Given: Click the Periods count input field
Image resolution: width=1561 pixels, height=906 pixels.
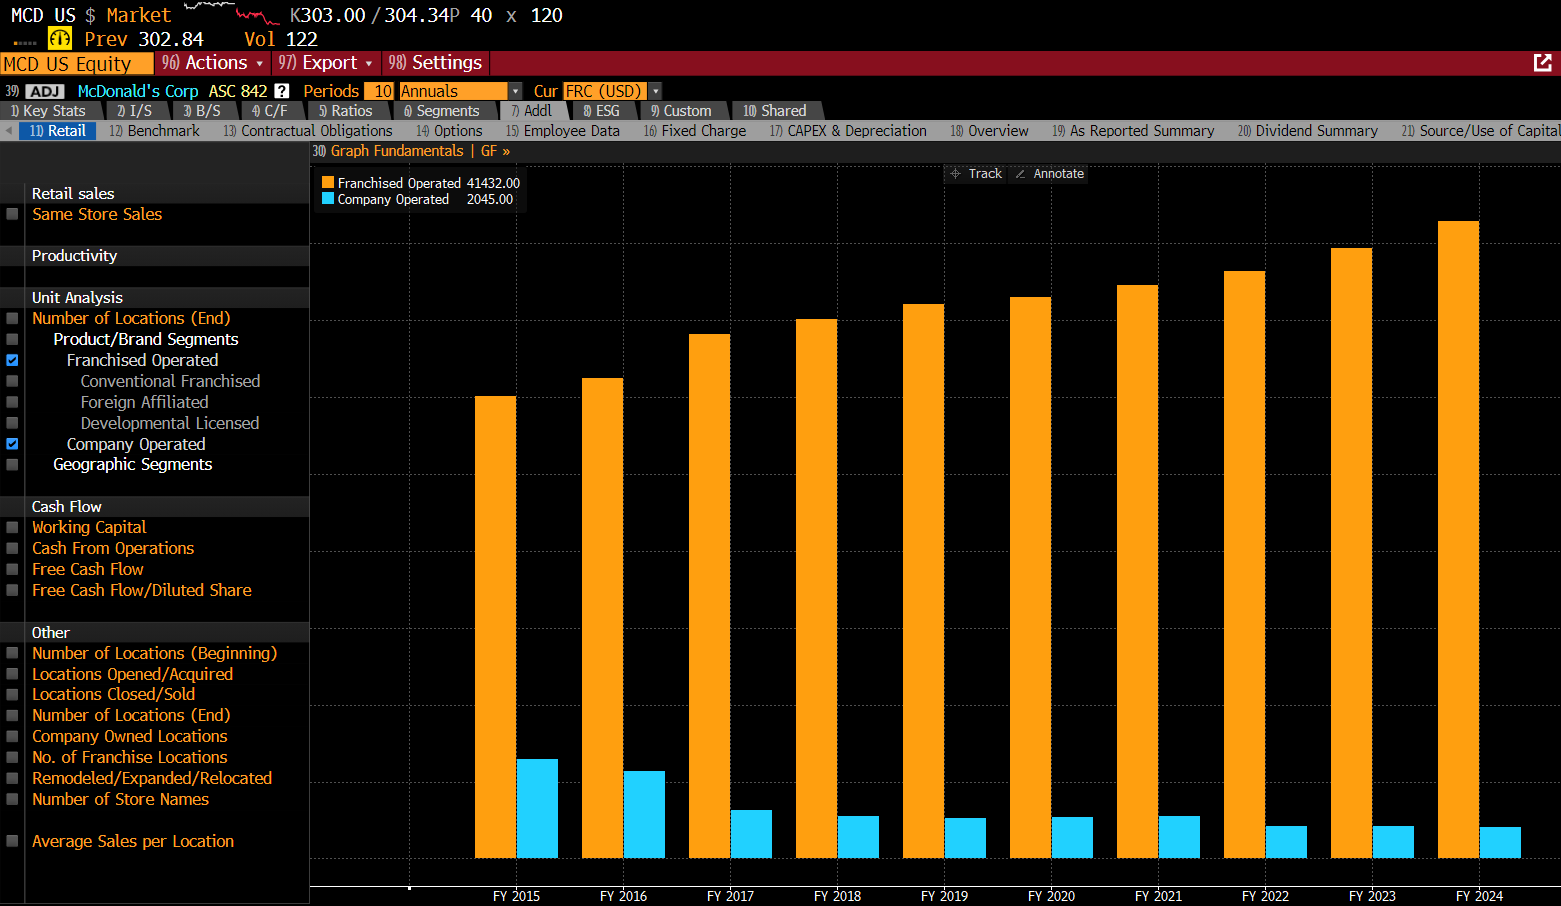Looking at the screenshot, I should tap(380, 91).
